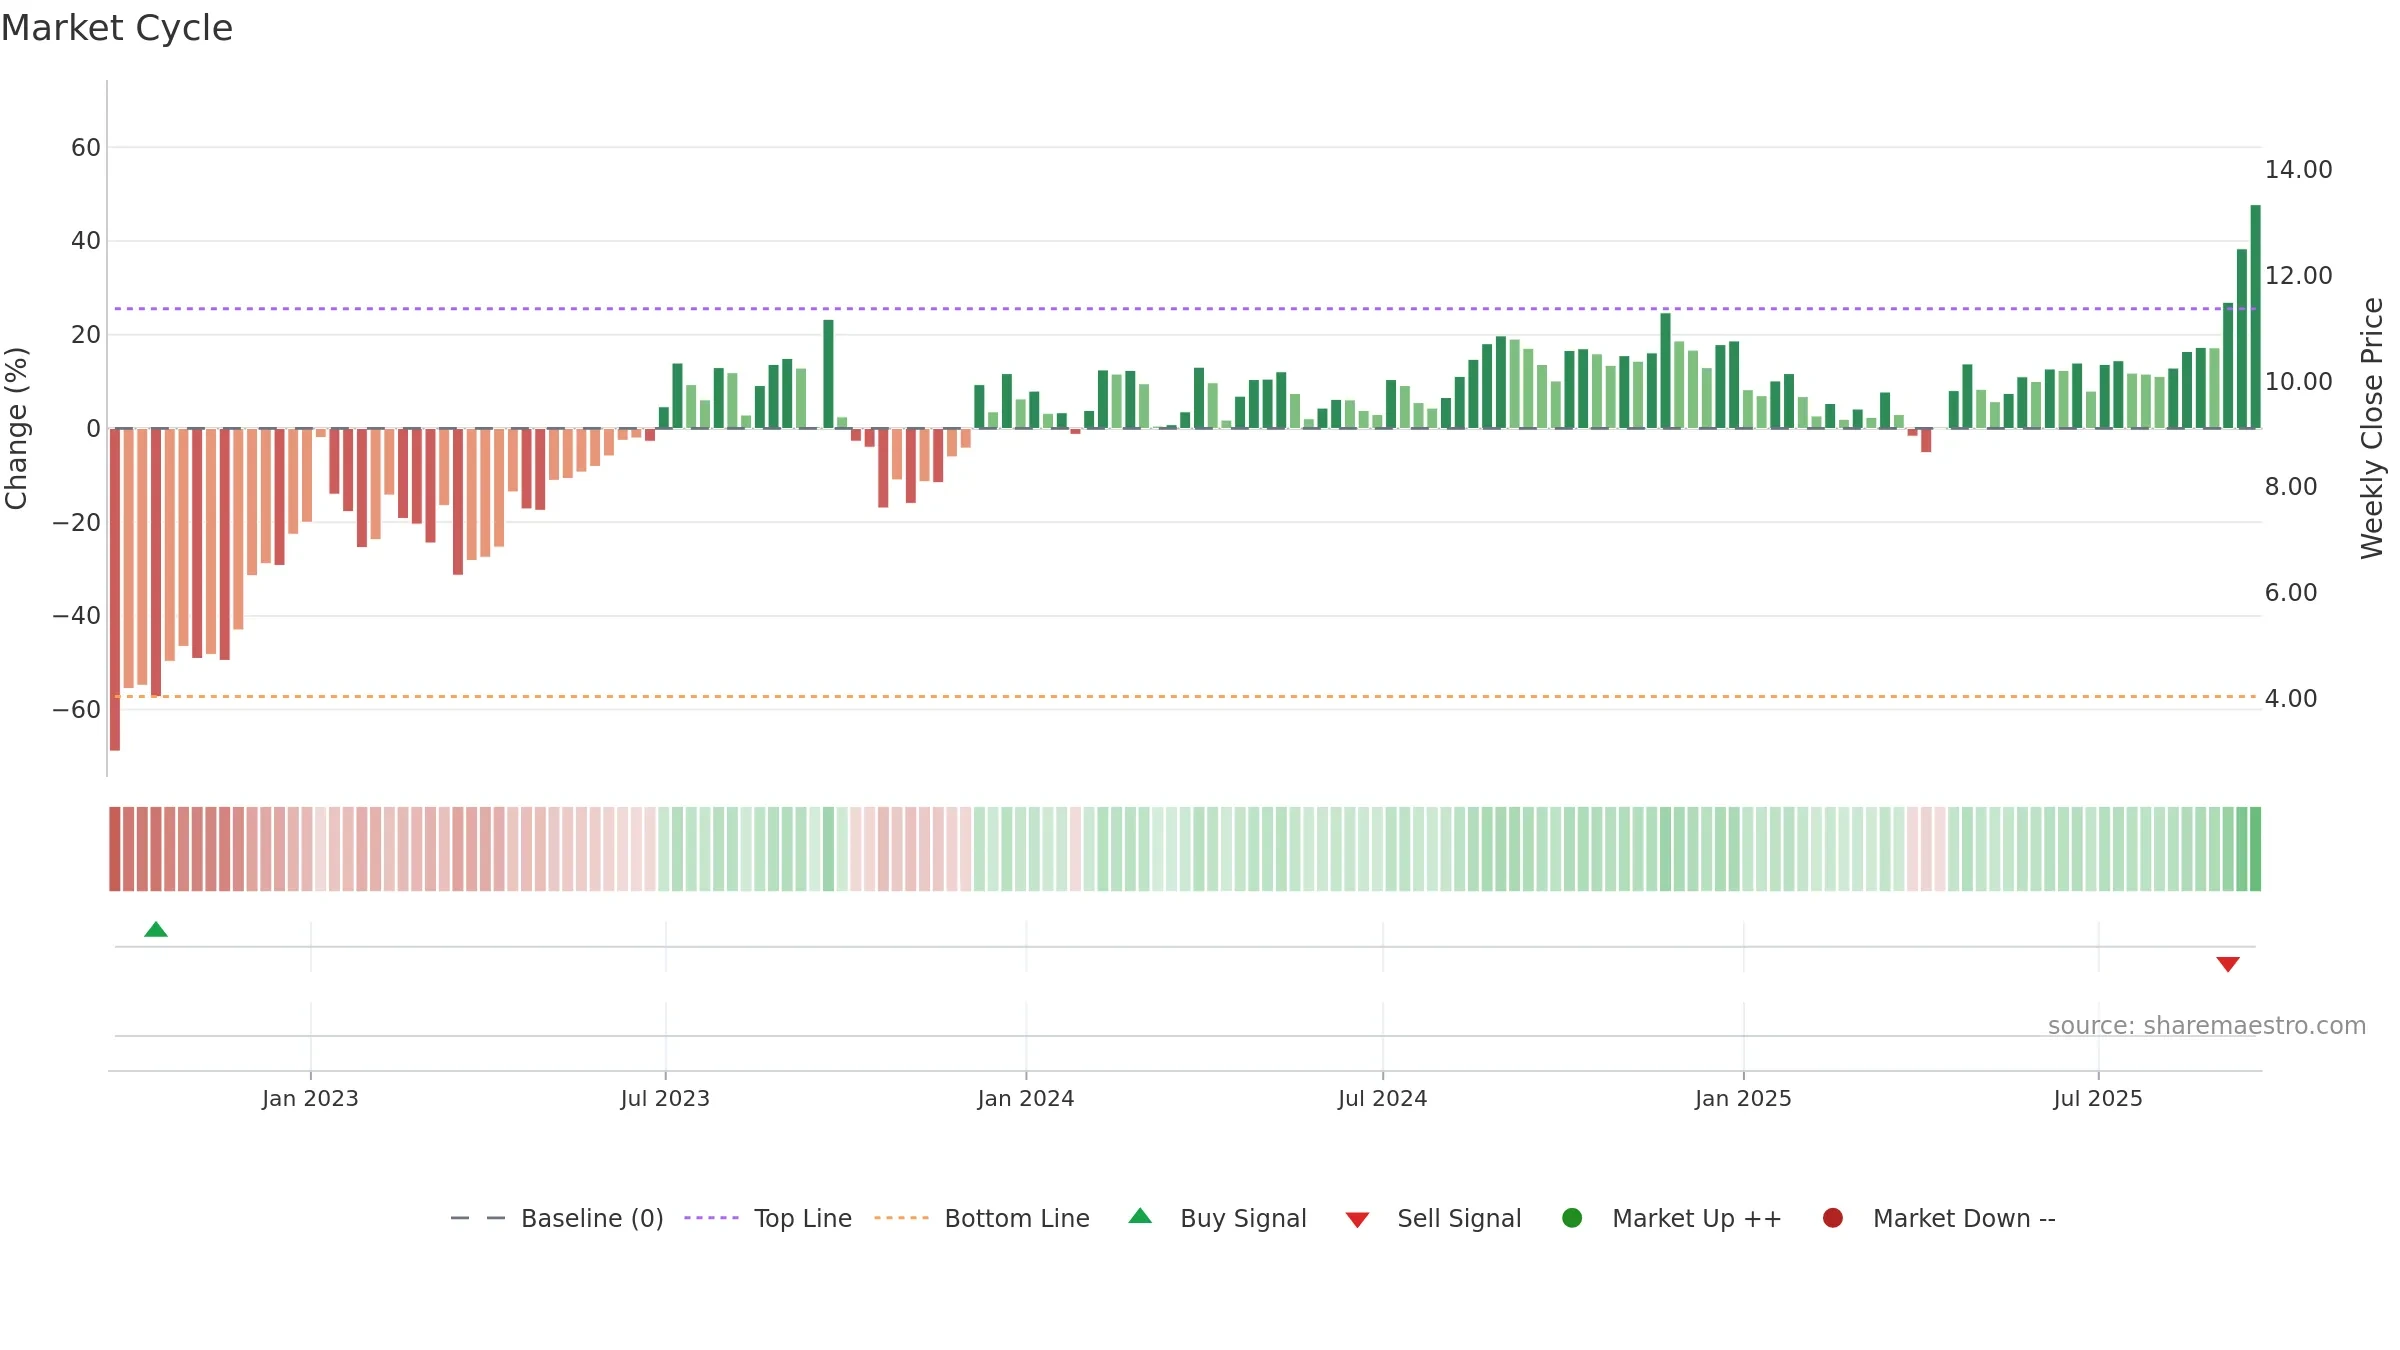Toggle the Market Down -- legend entry

click(1939, 1218)
